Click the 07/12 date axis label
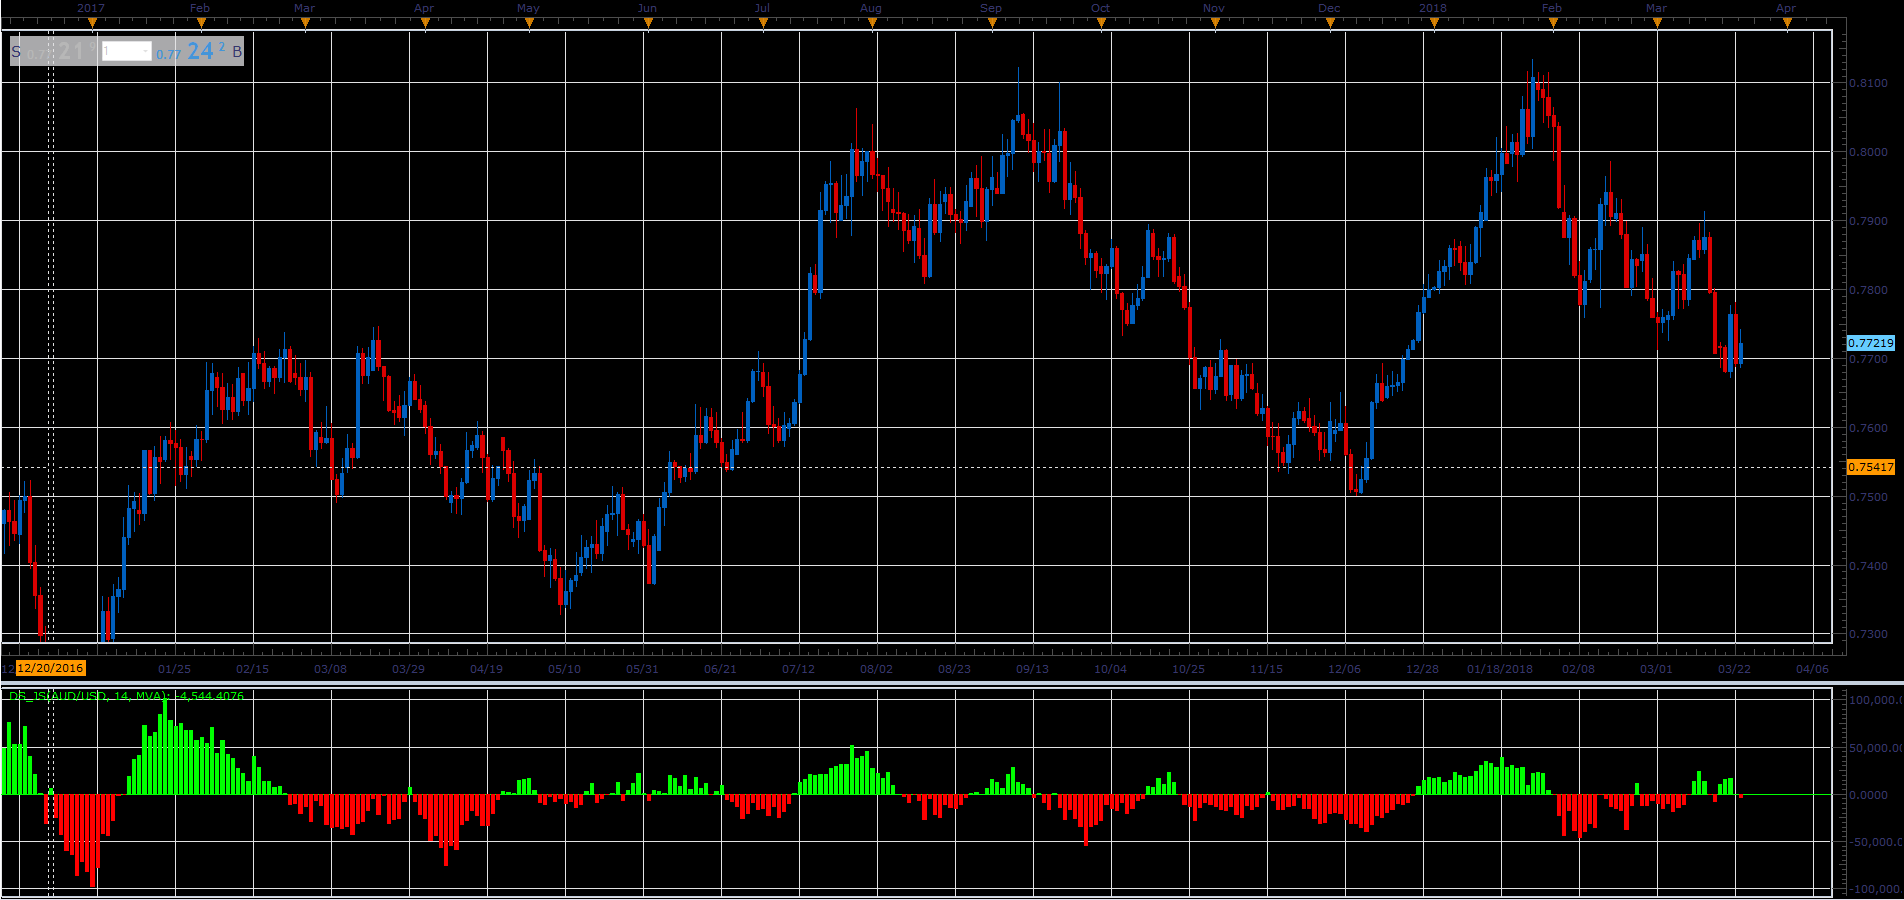The height and width of the screenshot is (900, 1904). pyautogui.click(x=798, y=669)
